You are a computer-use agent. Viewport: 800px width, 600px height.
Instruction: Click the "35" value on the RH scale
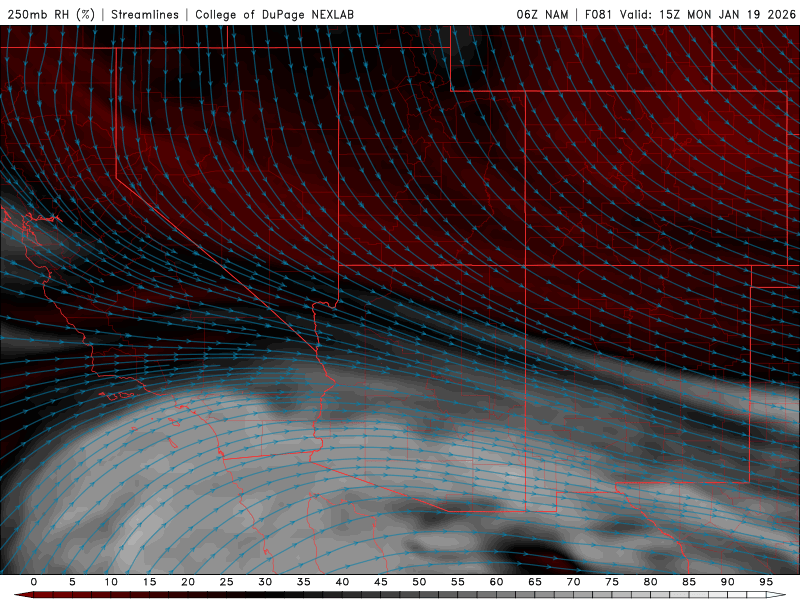(x=304, y=582)
